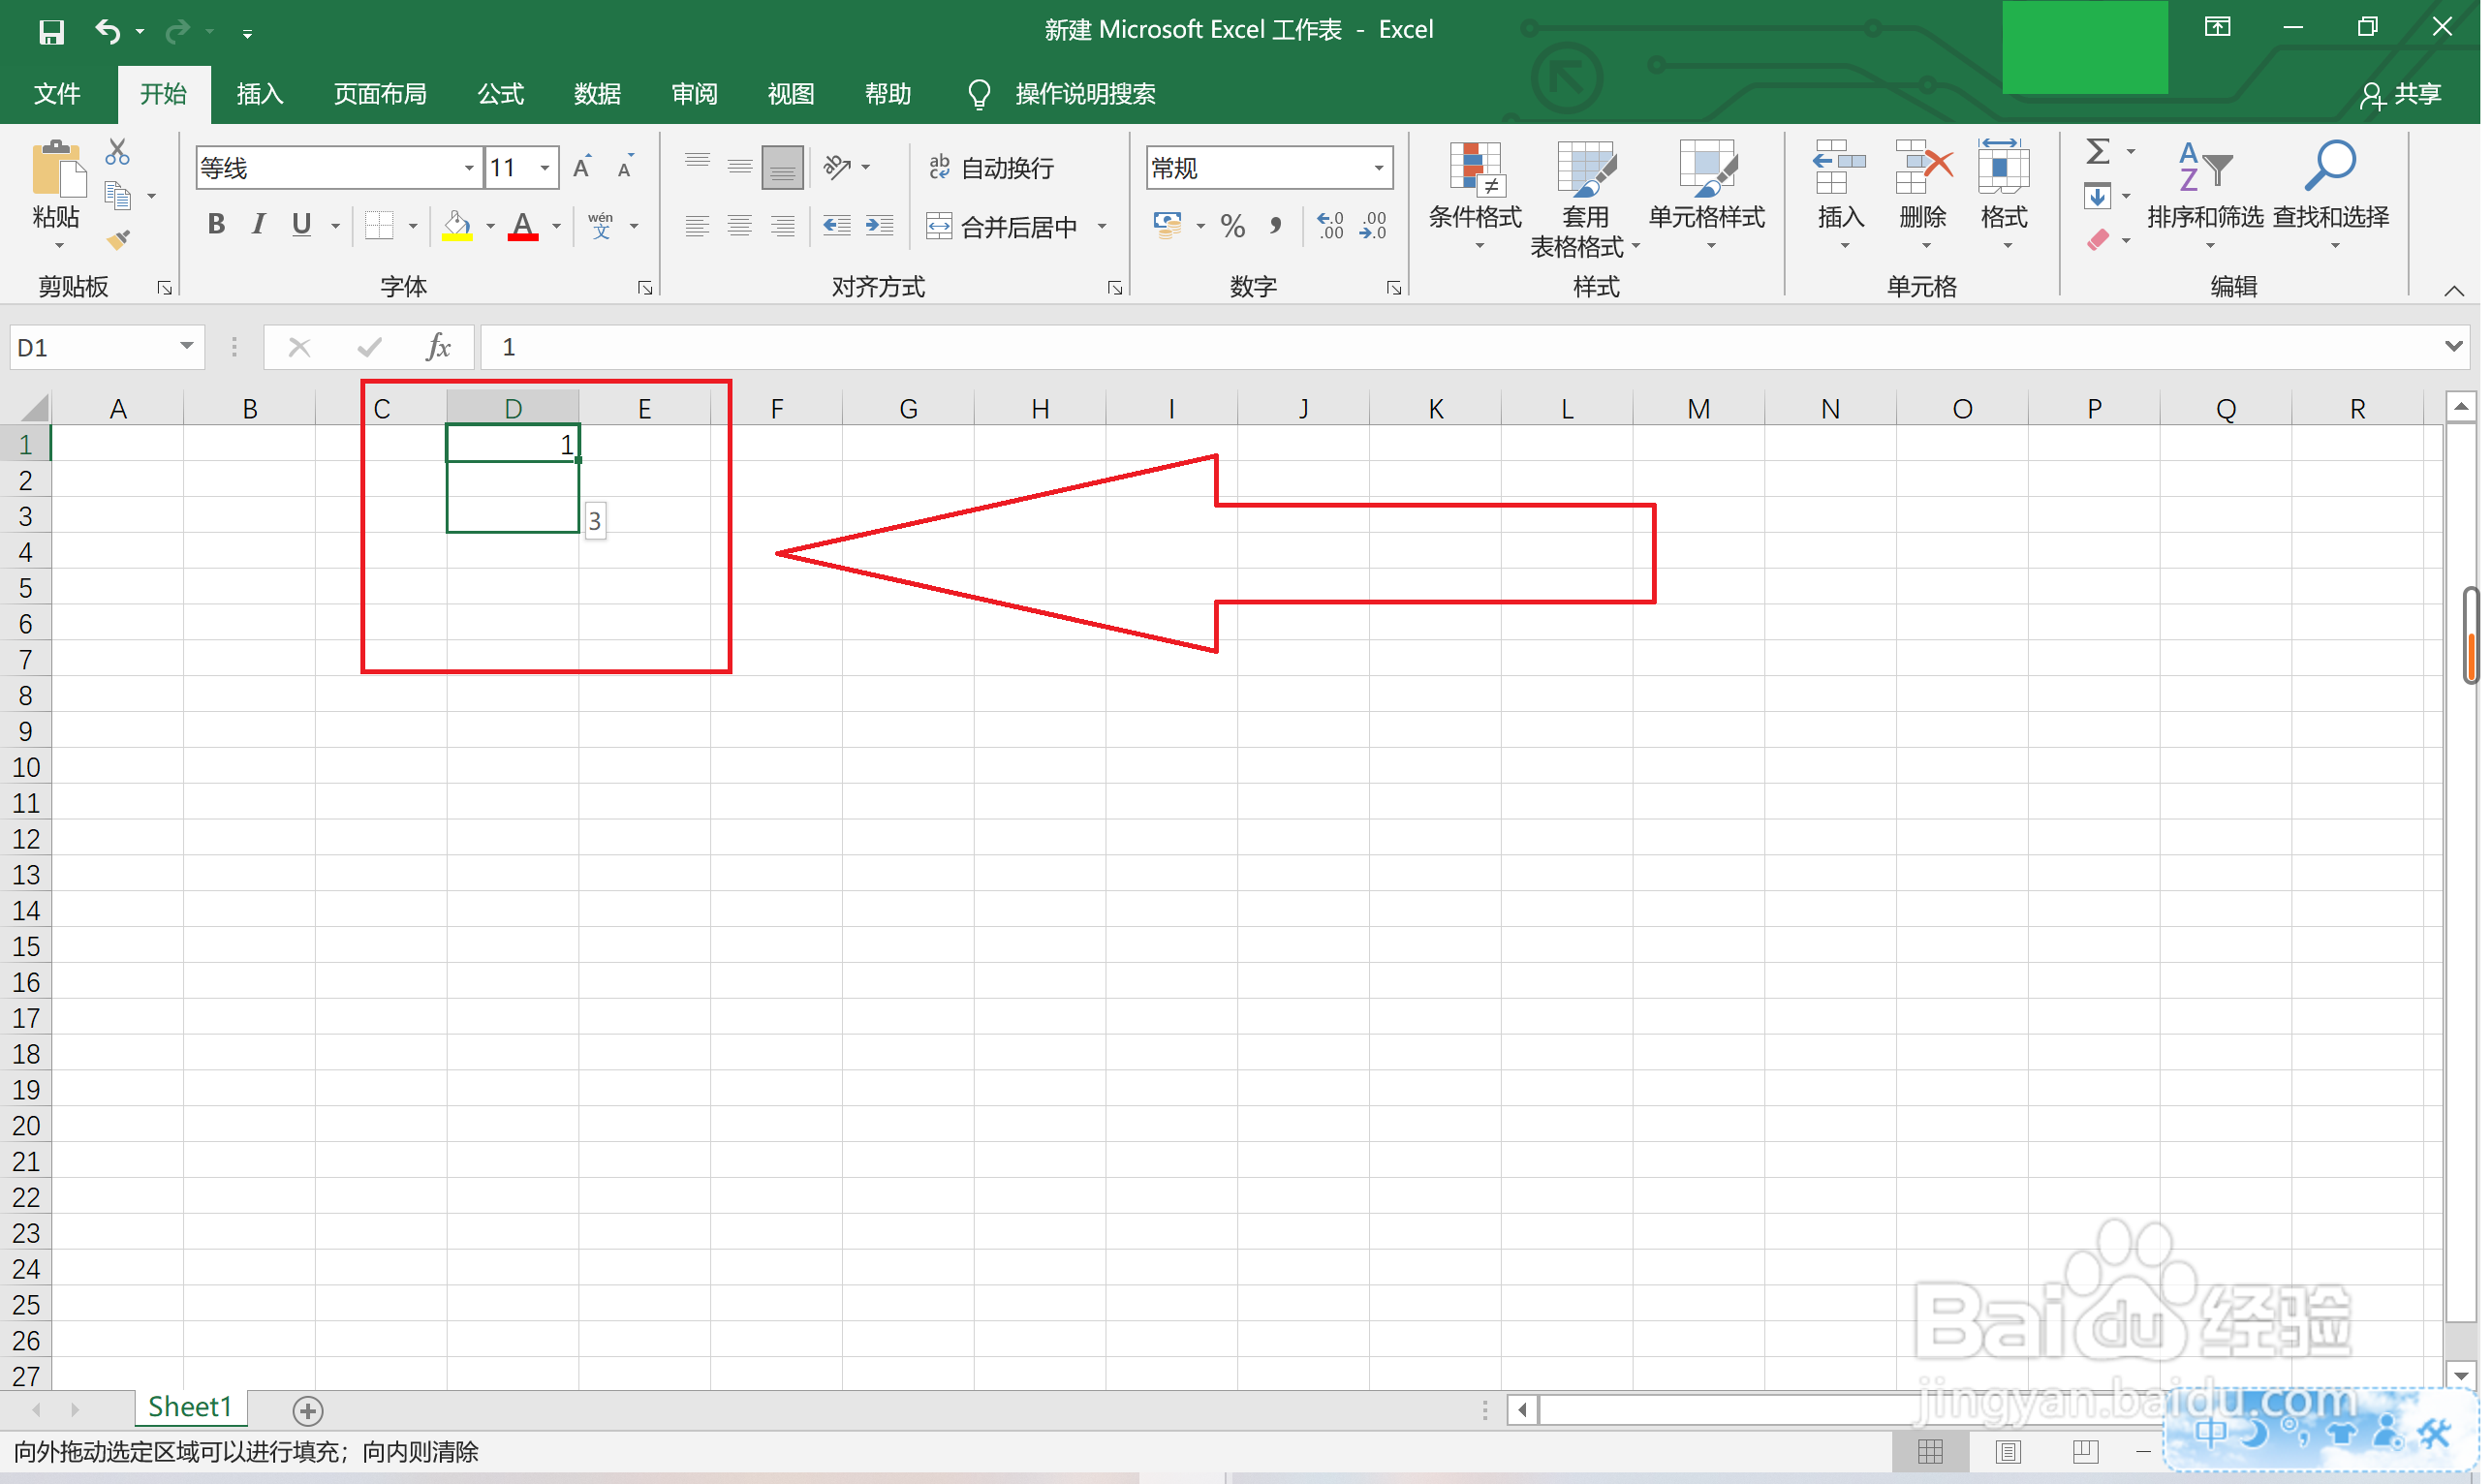Open the 公式 ribbon tab
Viewport: 2492px width, 1484px height.
(502, 94)
